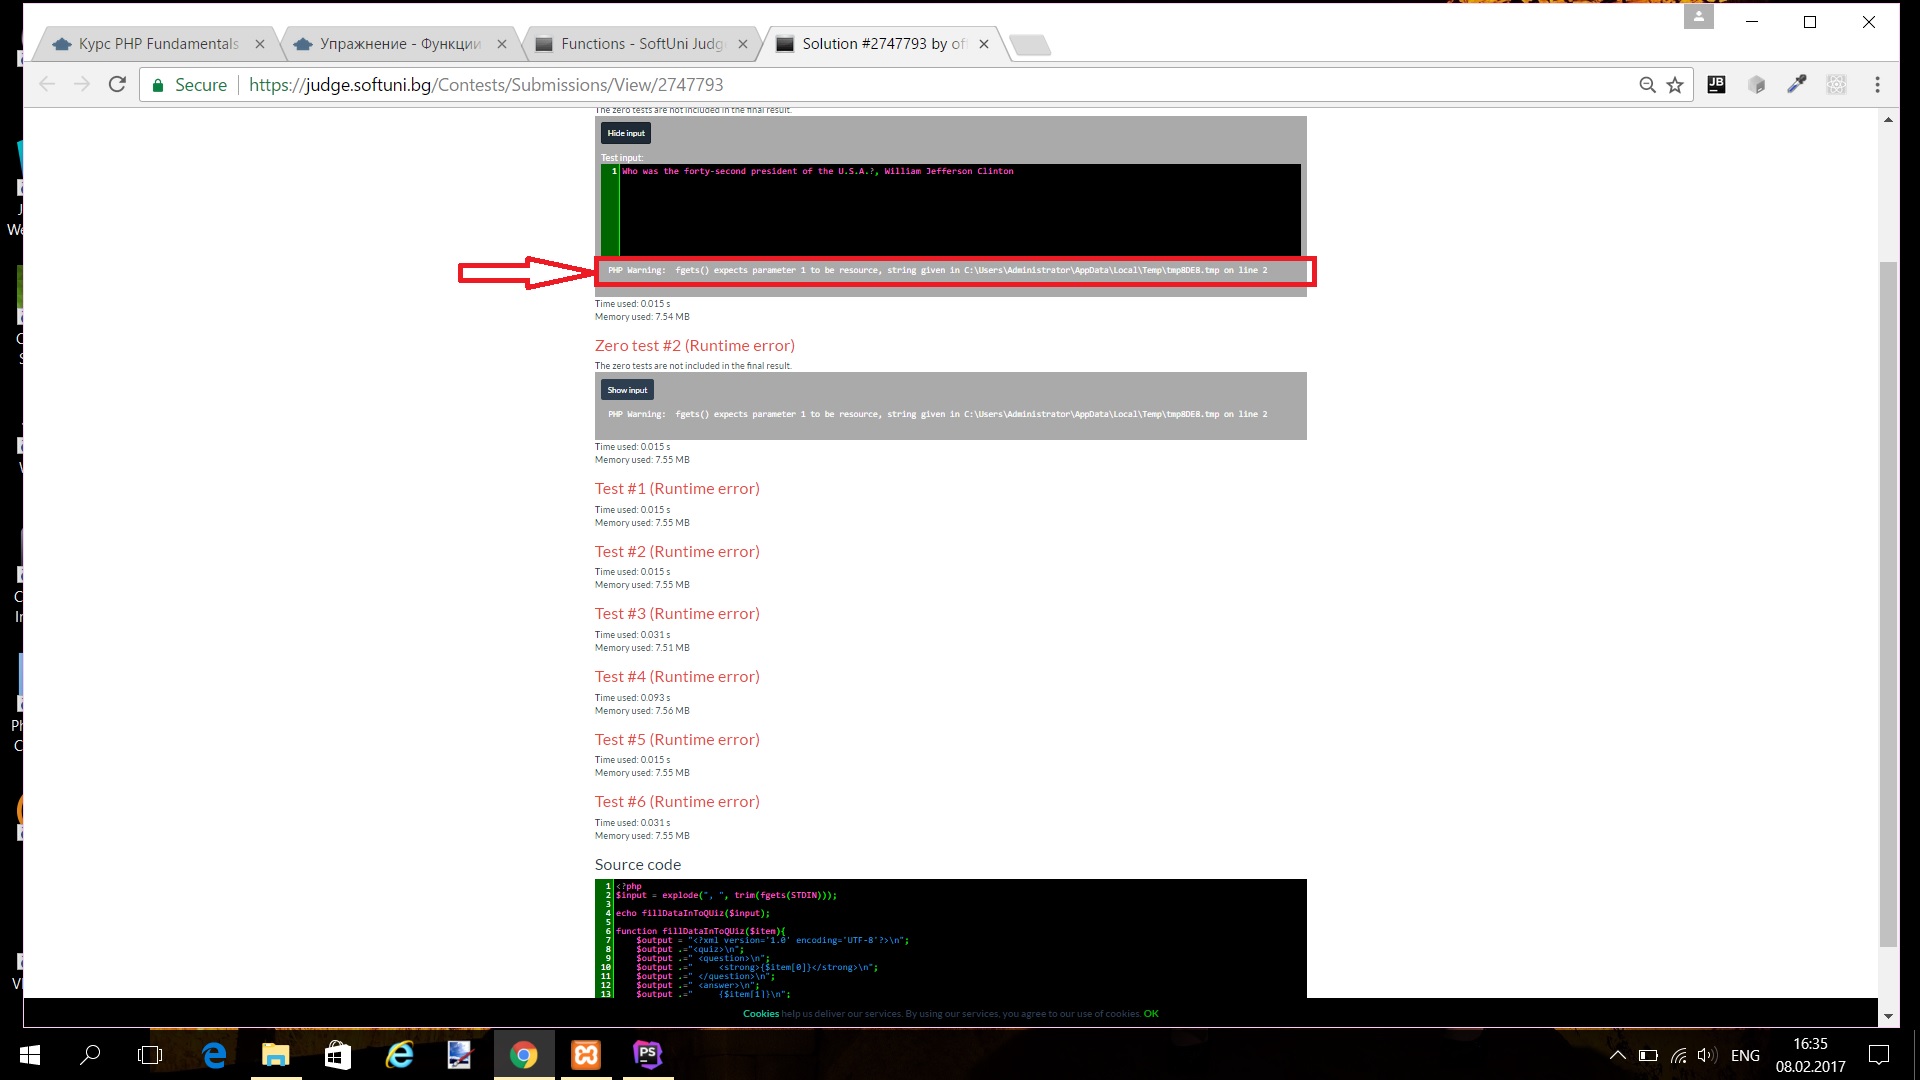Switch to the Упражнение - Функции tab
The width and height of the screenshot is (1920, 1080).
400,44
